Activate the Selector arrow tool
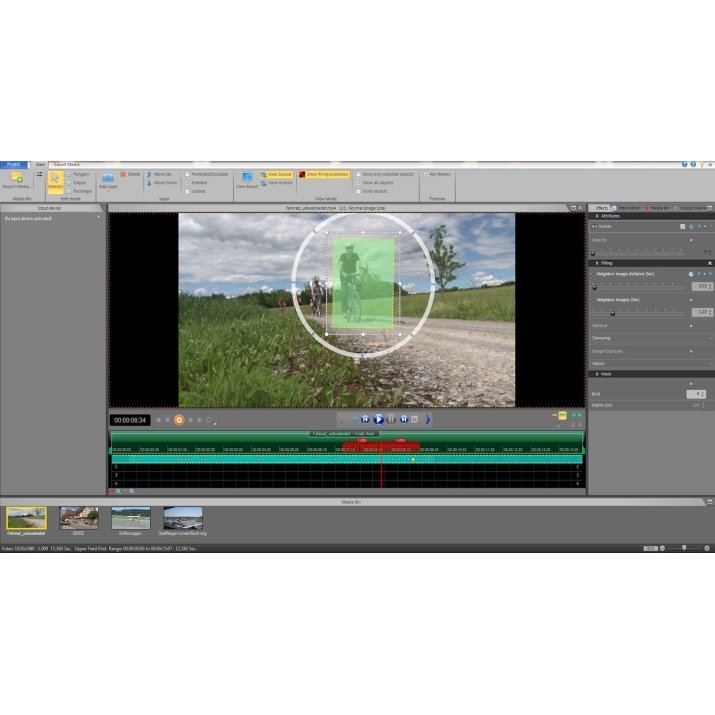This screenshot has width=715, height=715. [x=56, y=182]
